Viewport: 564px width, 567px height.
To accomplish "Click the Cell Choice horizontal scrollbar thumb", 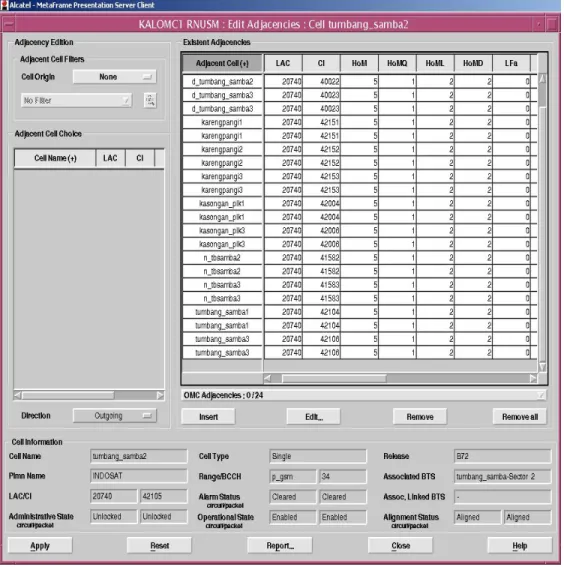I will tap(68, 396).
